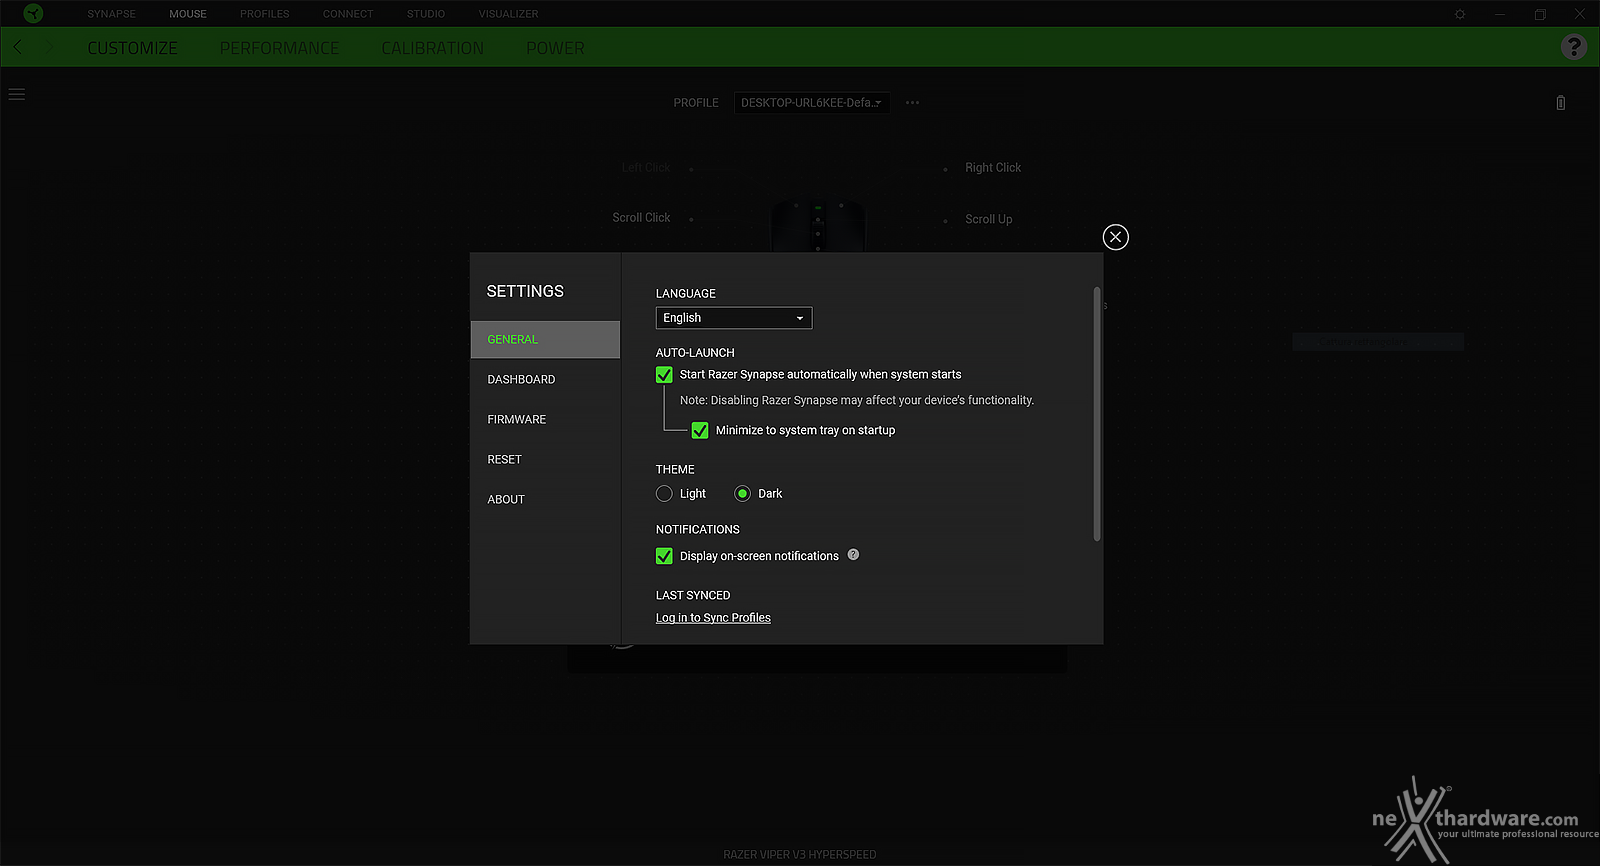Screen dimensions: 1600x866
Task: Open the Customize tab
Action: click(x=132, y=48)
